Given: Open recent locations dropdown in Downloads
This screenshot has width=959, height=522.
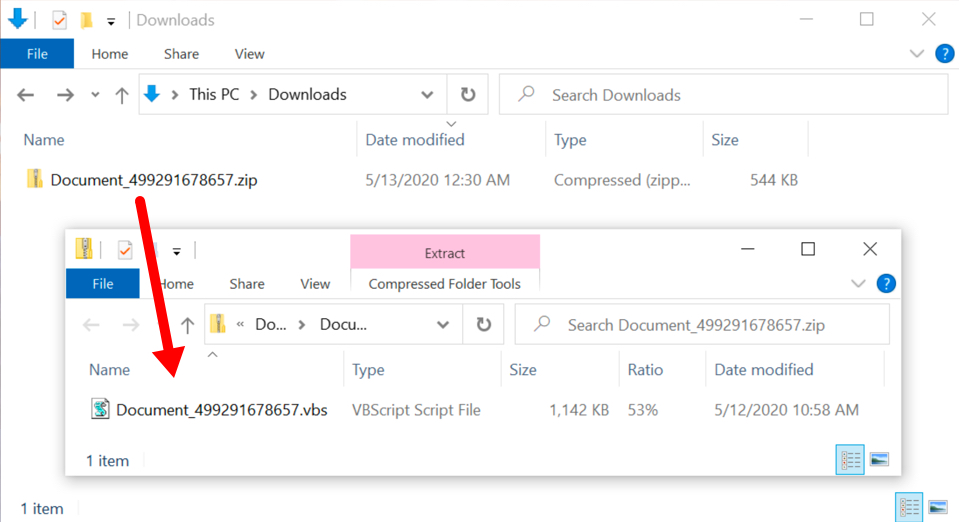Looking at the screenshot, I should (x=95, y=95).
